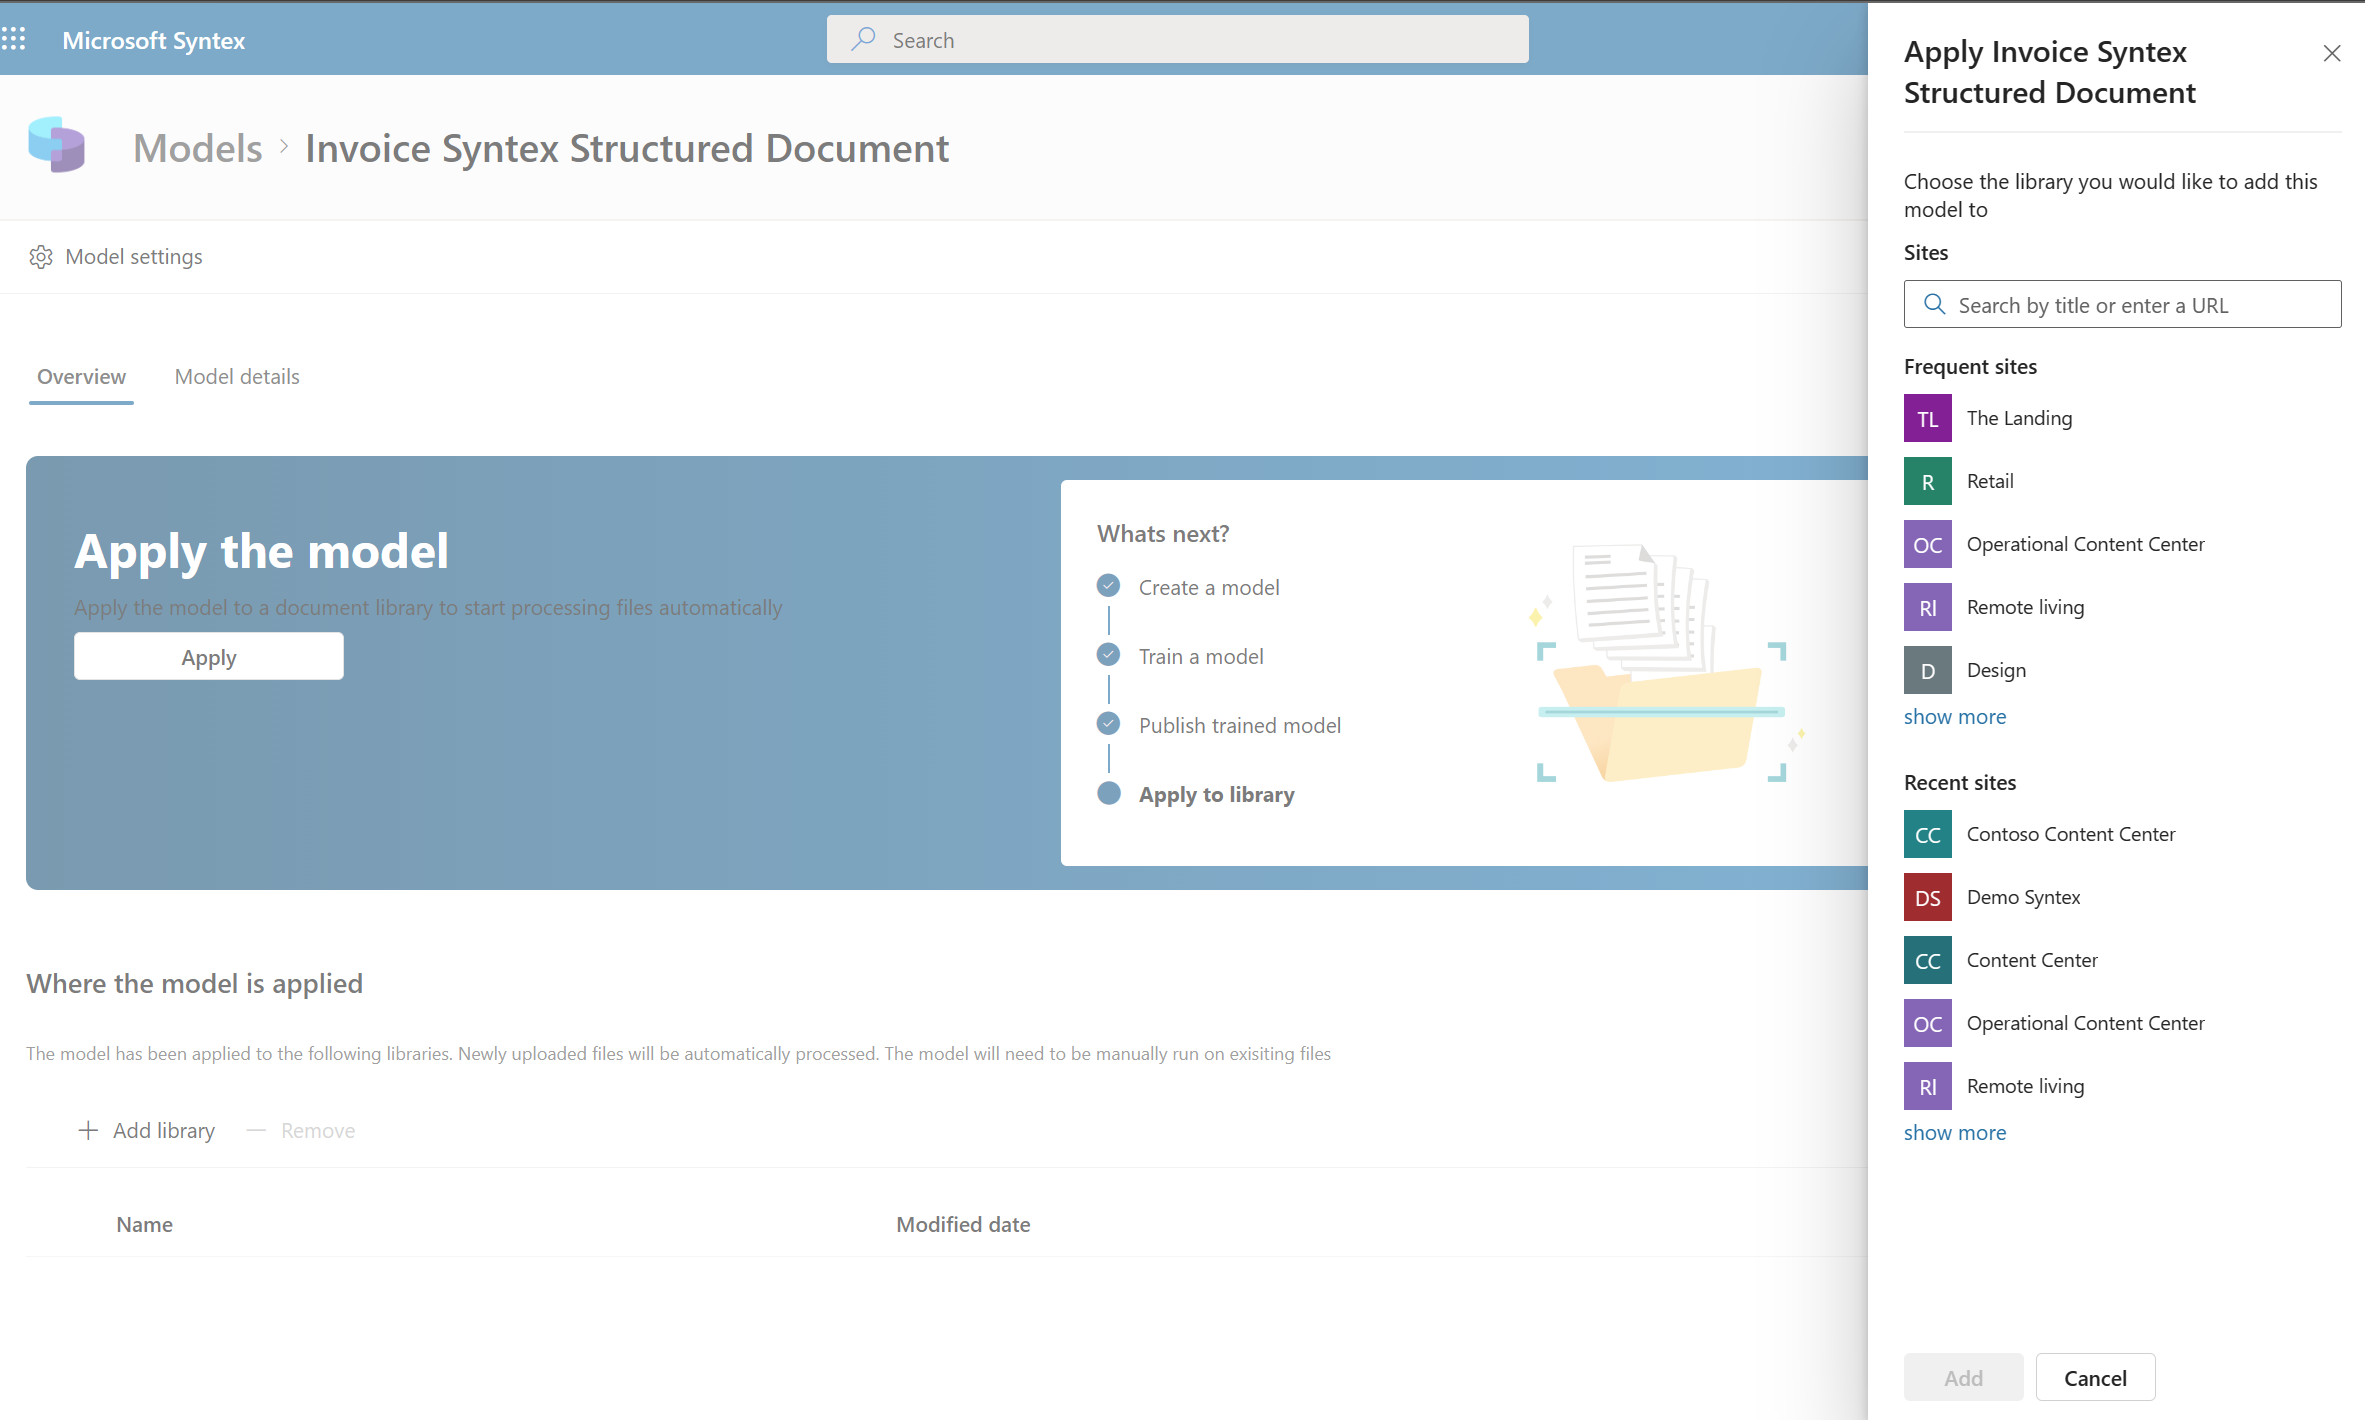This screenshot has width=2365, height=1420.
Task: Select recent Operational Content Center OC tile
Action: click(x=1928, y=1023)
